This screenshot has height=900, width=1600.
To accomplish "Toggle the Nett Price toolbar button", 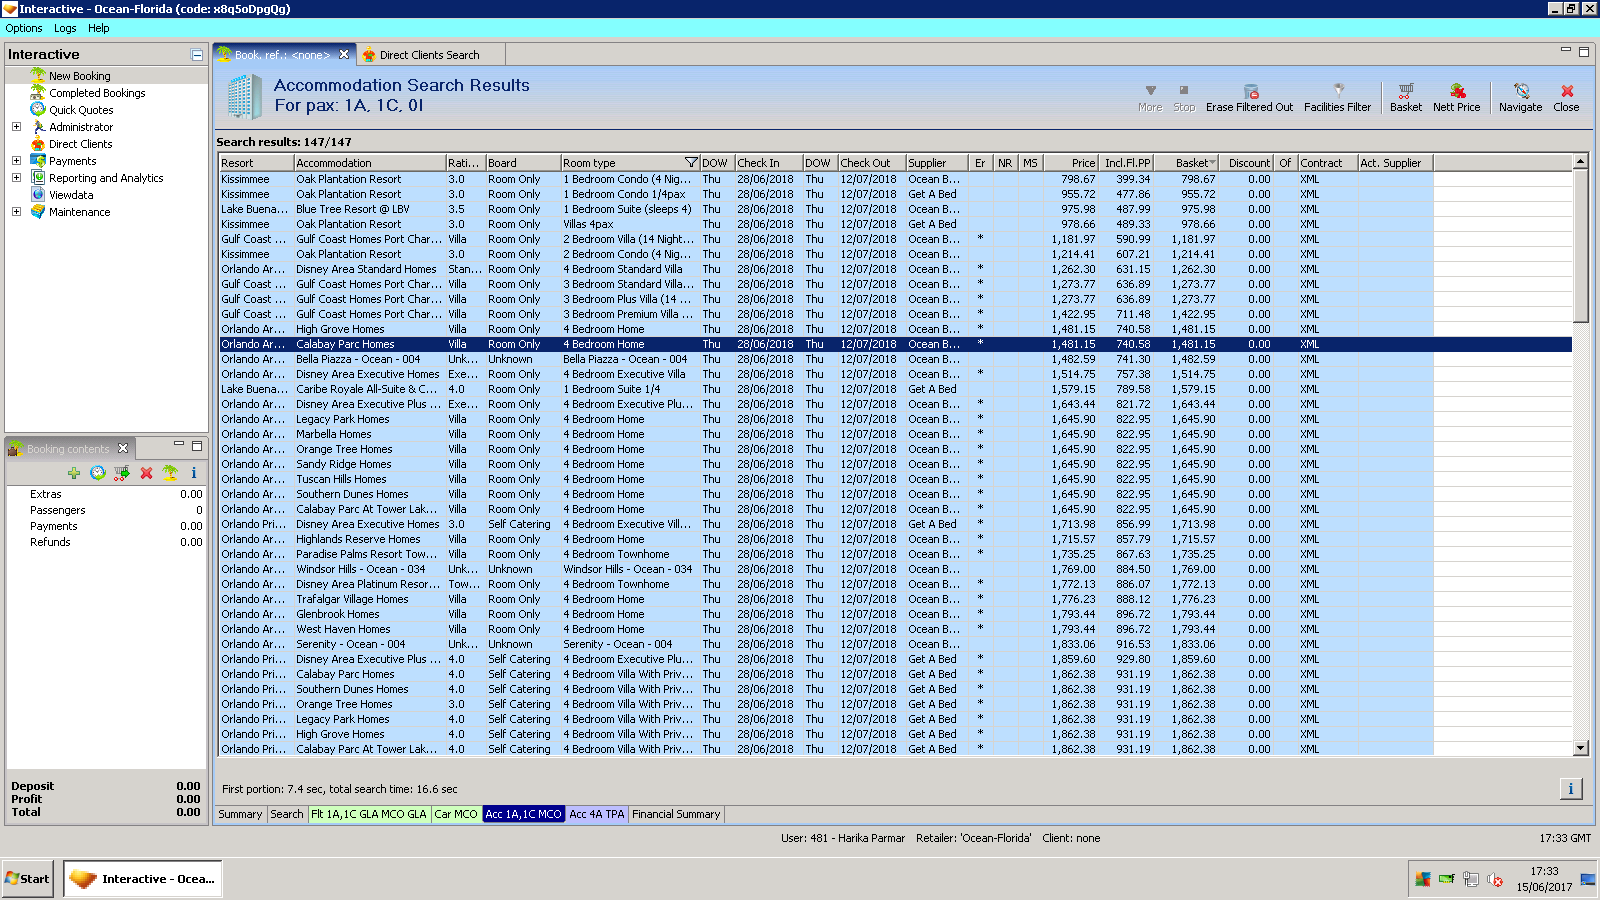I will click(x=1456, y=91).
